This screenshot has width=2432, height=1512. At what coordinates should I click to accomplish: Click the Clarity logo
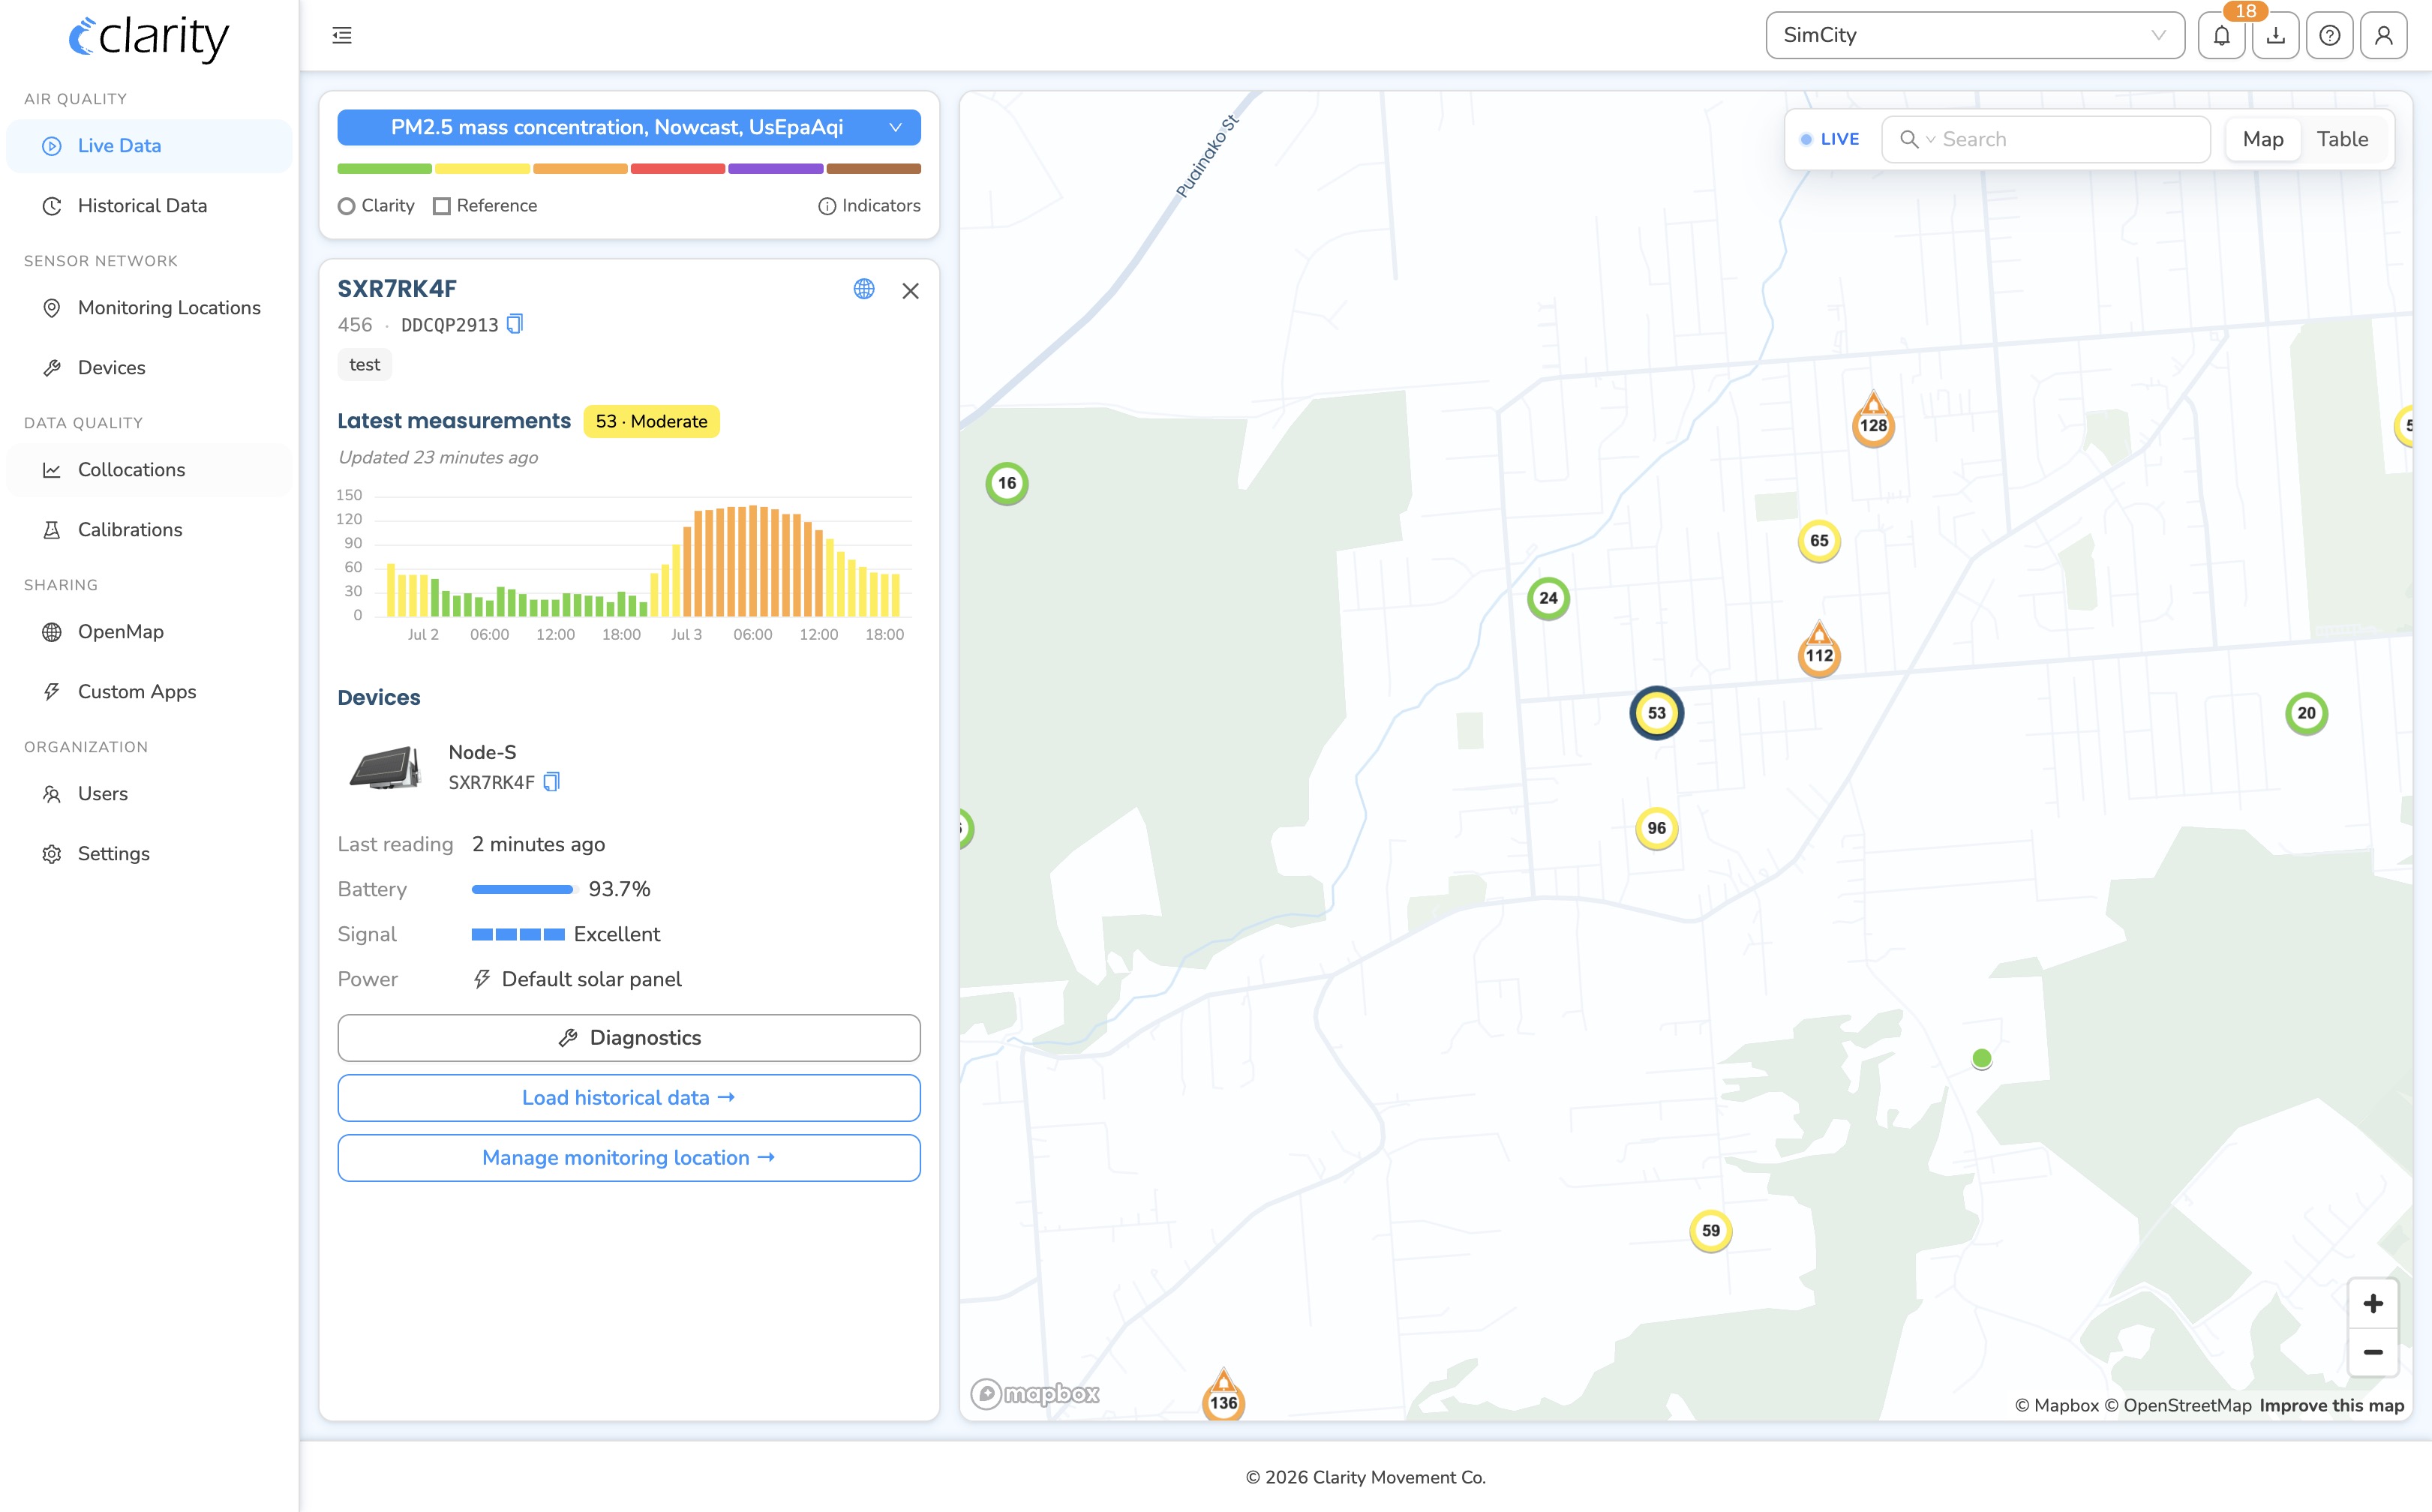point(148,38)
